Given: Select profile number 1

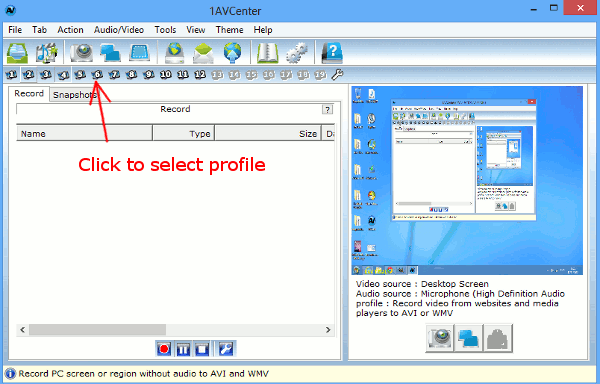Looking at the screenshot, I should point(11,74).
